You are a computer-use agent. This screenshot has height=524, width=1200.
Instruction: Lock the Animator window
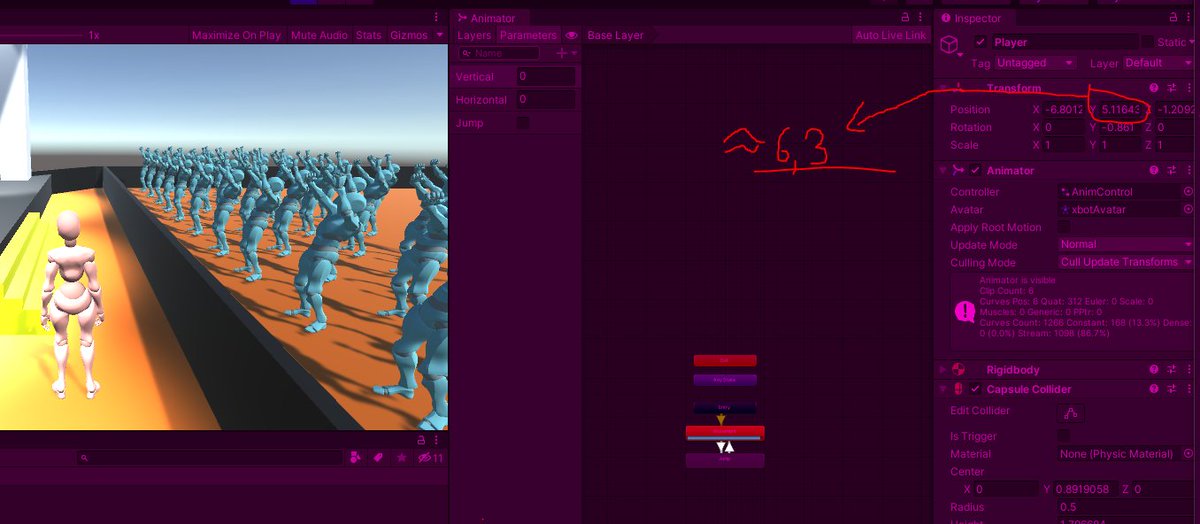click(x=905, y=18)
